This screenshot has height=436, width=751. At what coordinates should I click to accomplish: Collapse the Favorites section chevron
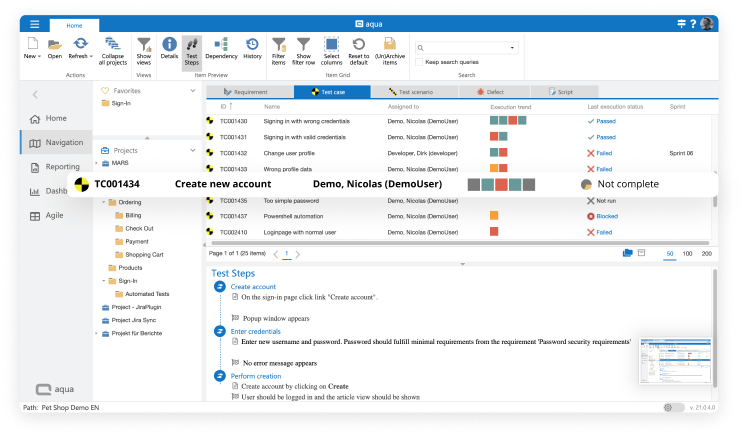pos(193,91)
